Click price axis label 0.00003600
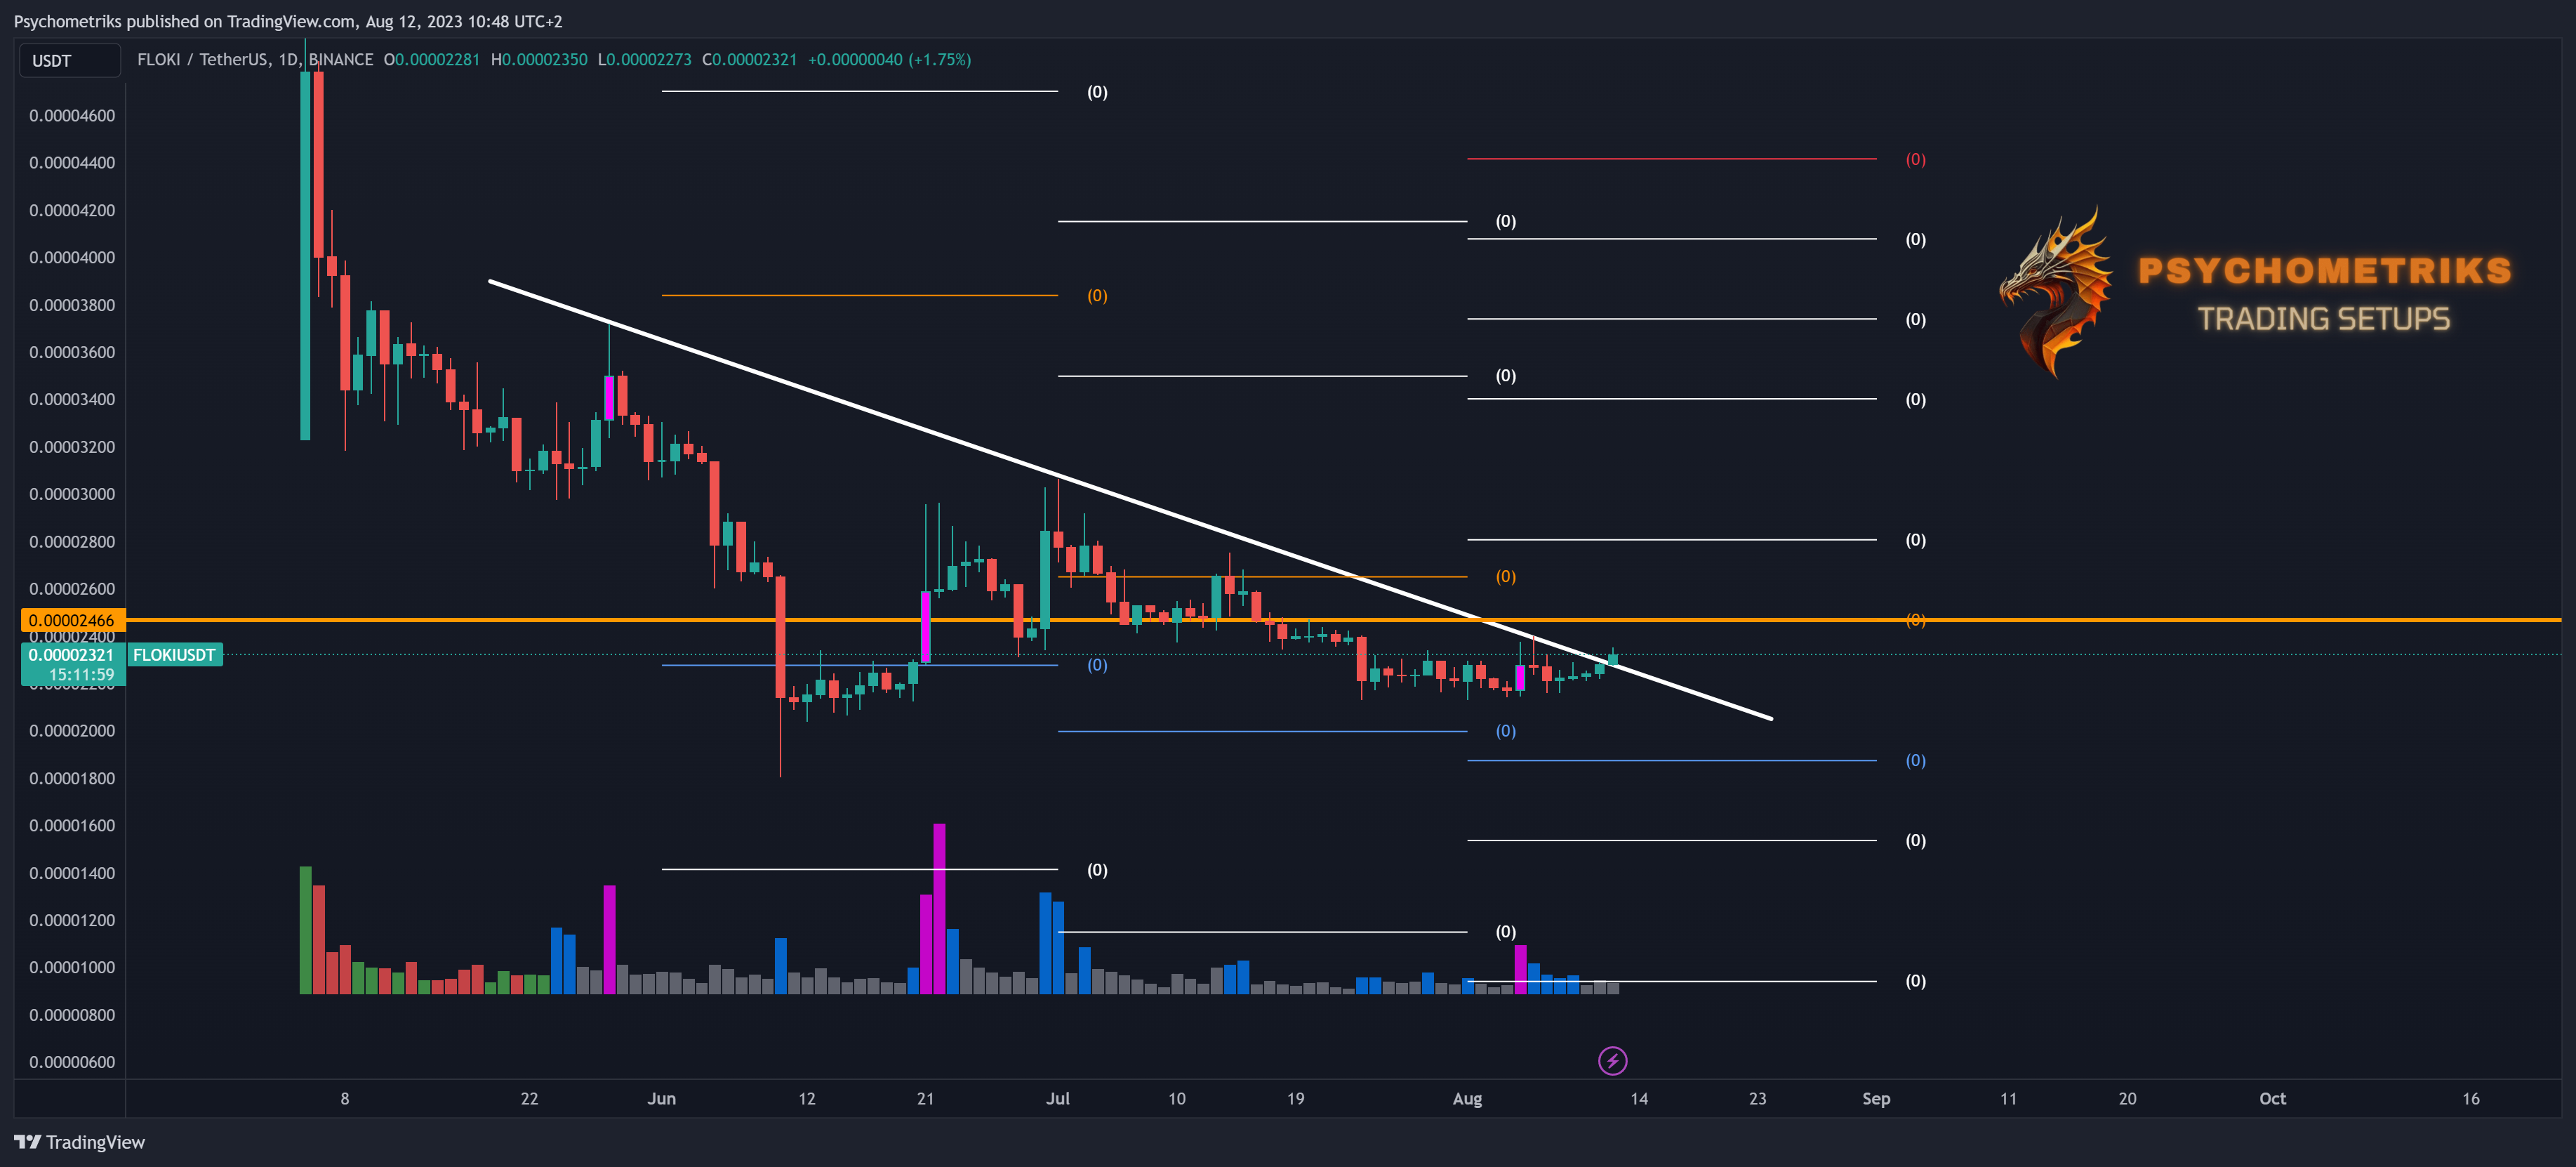This screenshot has width=2576, height=1167. tap(72, 352)
